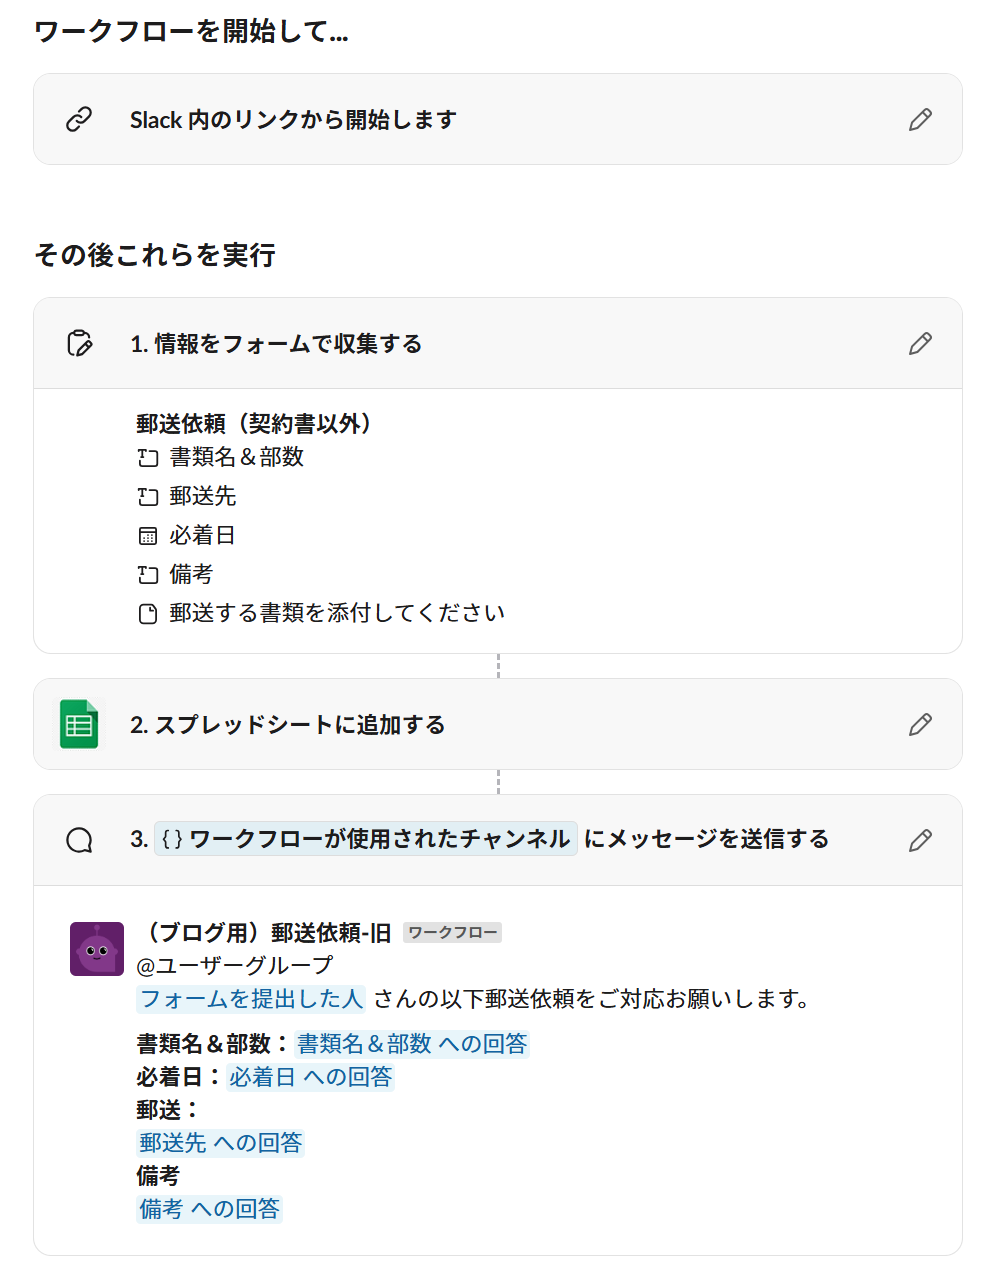Click the message bubble step icon
984x1264 pixels.
79,840
